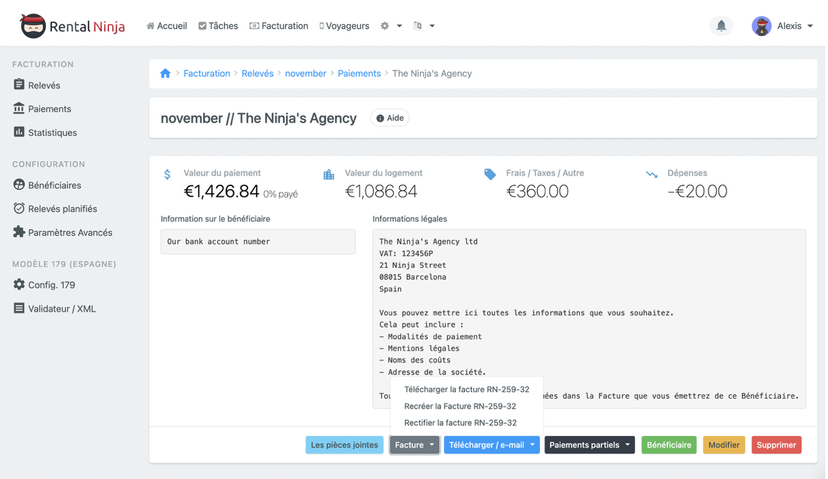This screenshot has height=479, width=828.
Task: Click the €1,426.84 payment value
Action: tap(221, 191)
